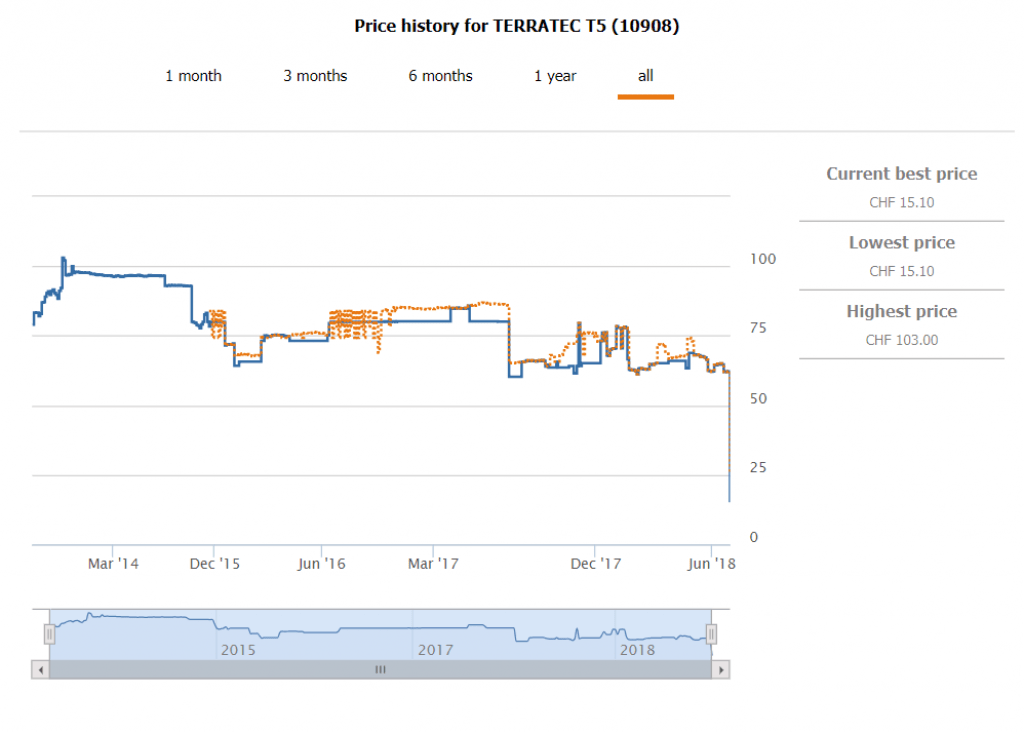Image resolution: width=1024 pixels, height=732 pixels.
Task: Click the right navigator range handle
Action: point(711,634)
